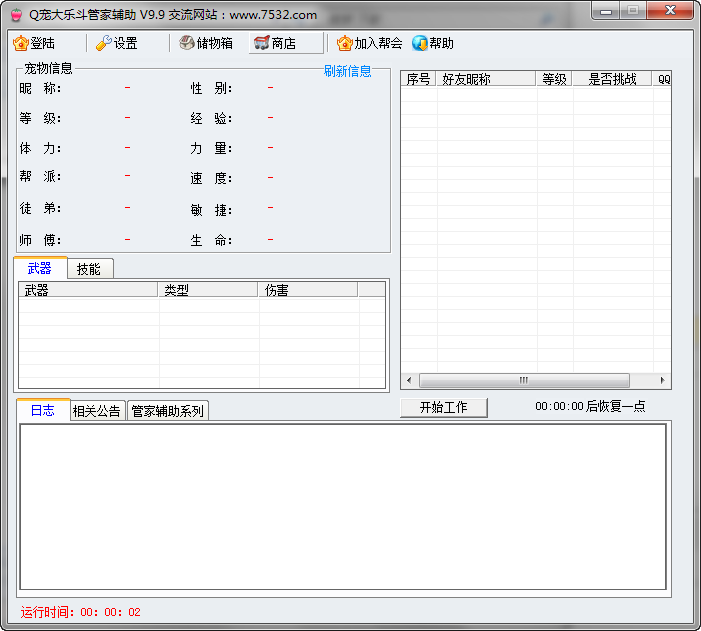Screen dimensions: 701x631
Task: Select the 日志 log tab
Action: 43,410
